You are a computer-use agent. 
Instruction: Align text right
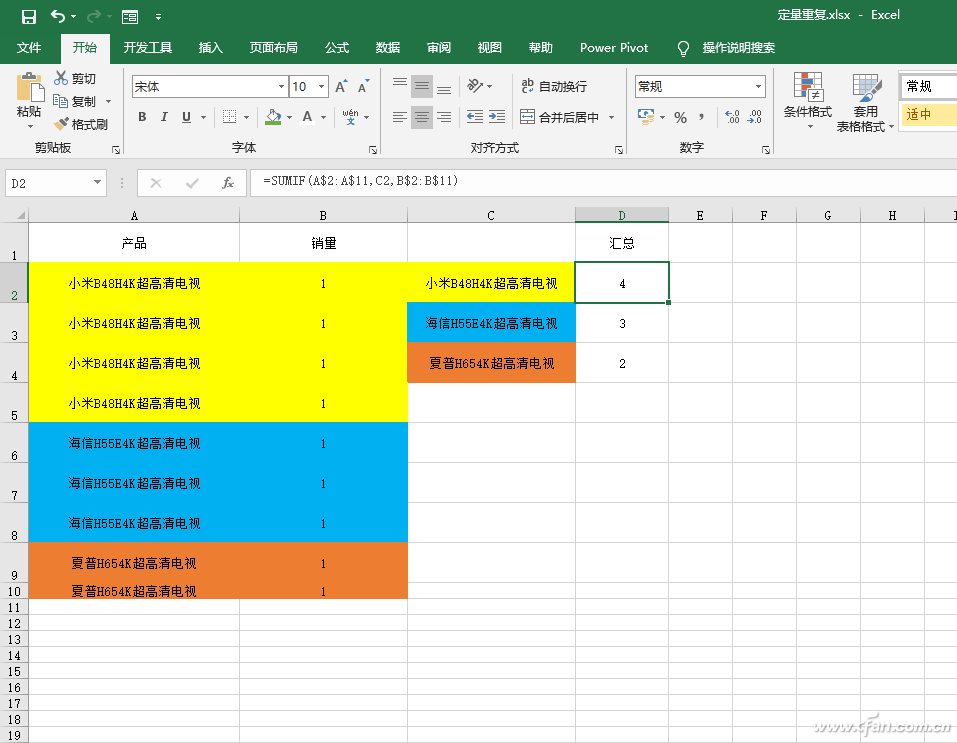point(444,117)
